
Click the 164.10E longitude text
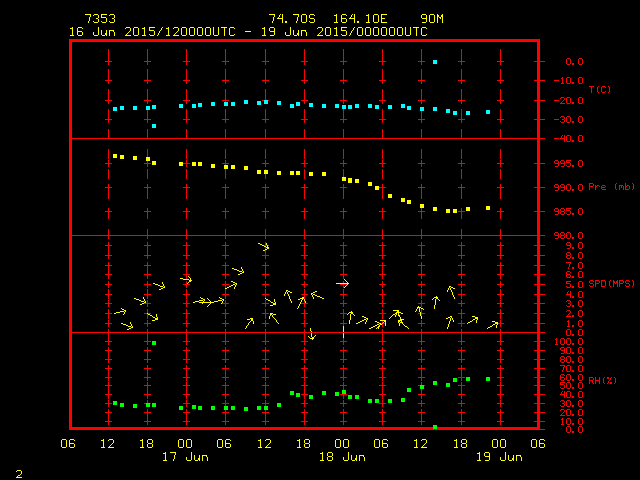365,19
